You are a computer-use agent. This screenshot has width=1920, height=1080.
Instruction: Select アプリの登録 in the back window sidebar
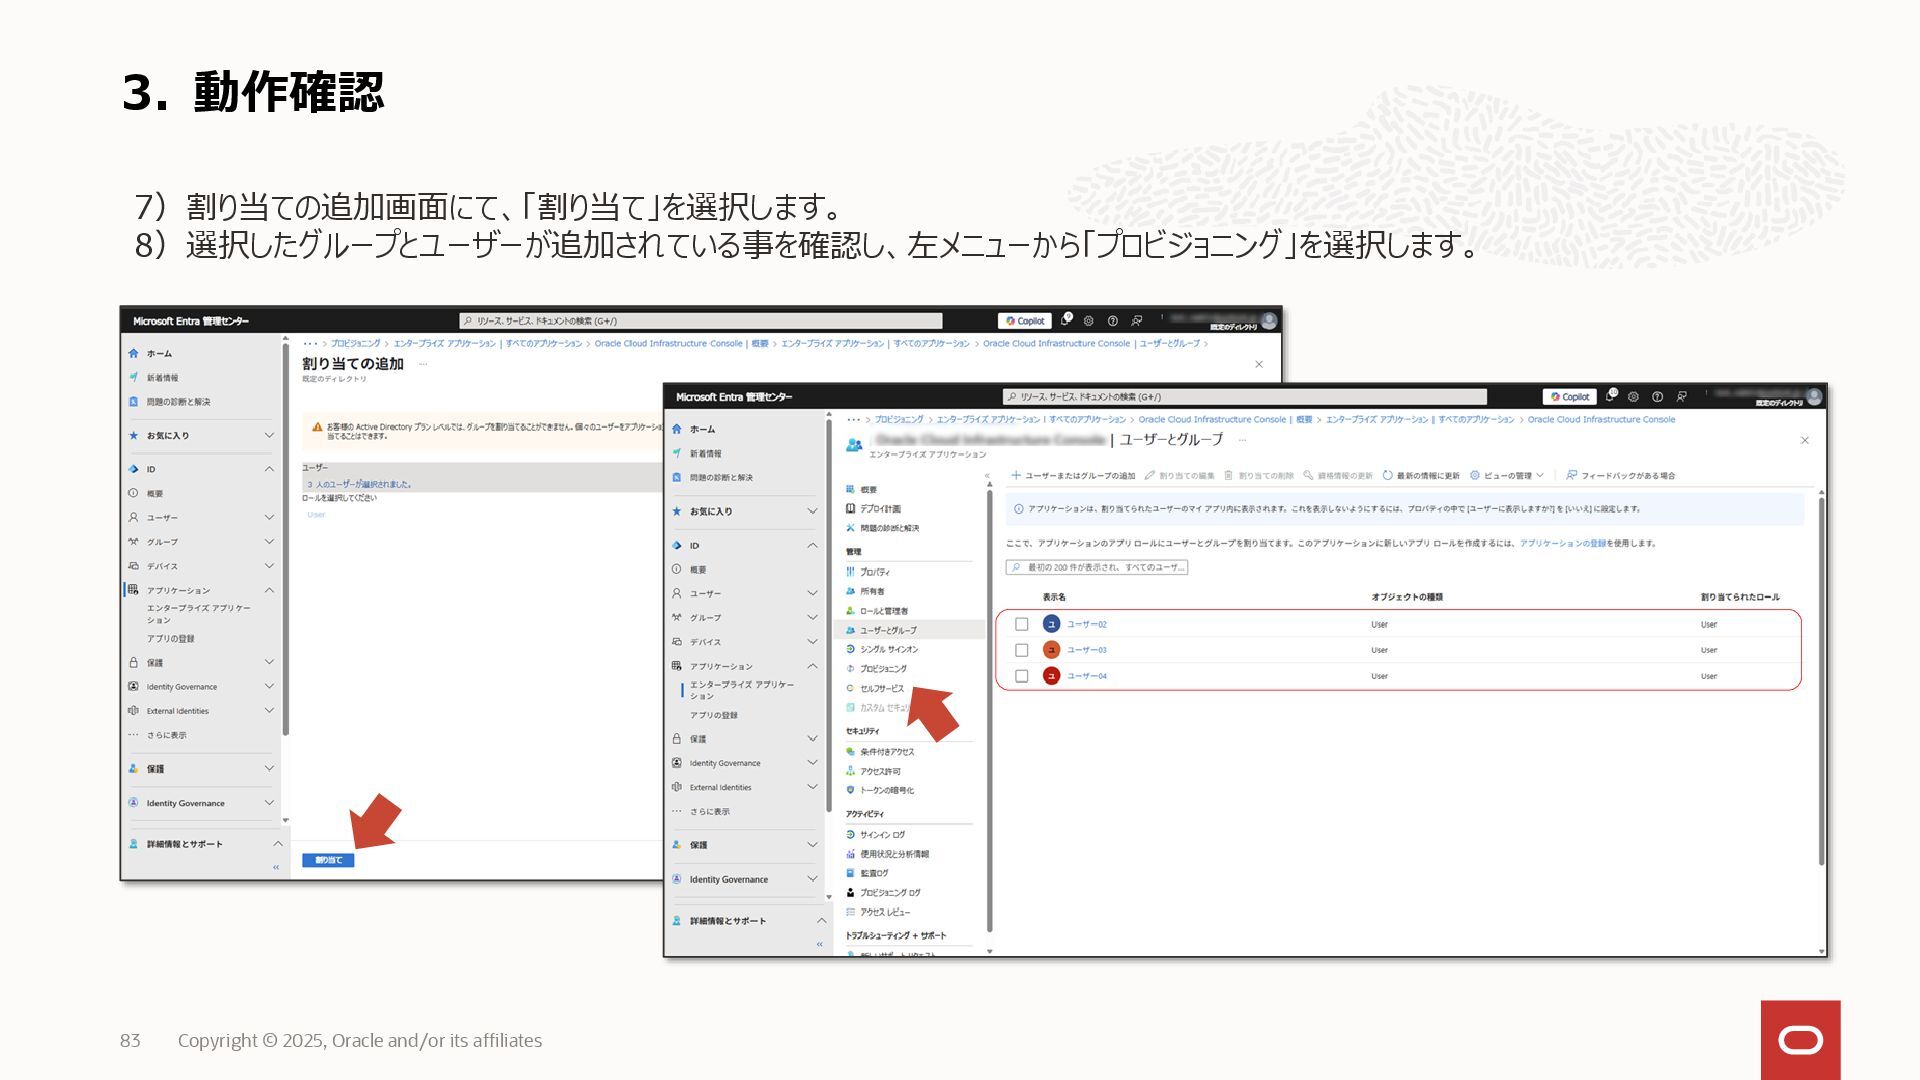pos(171,638)
